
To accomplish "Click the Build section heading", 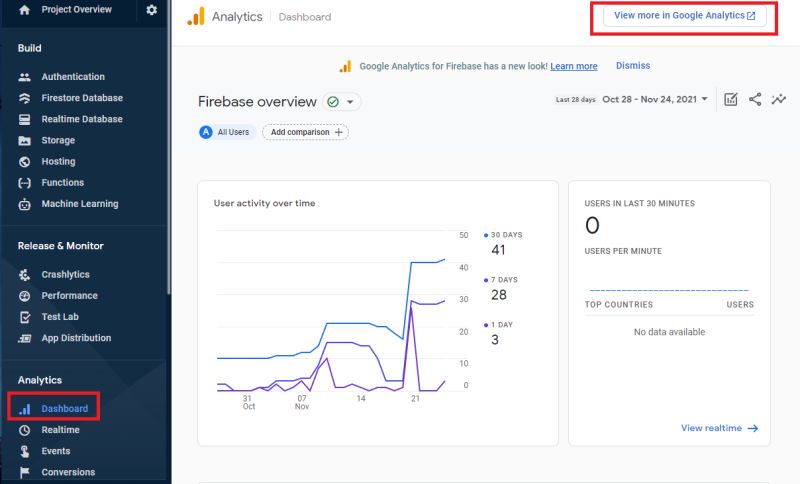I will point(30,48).
